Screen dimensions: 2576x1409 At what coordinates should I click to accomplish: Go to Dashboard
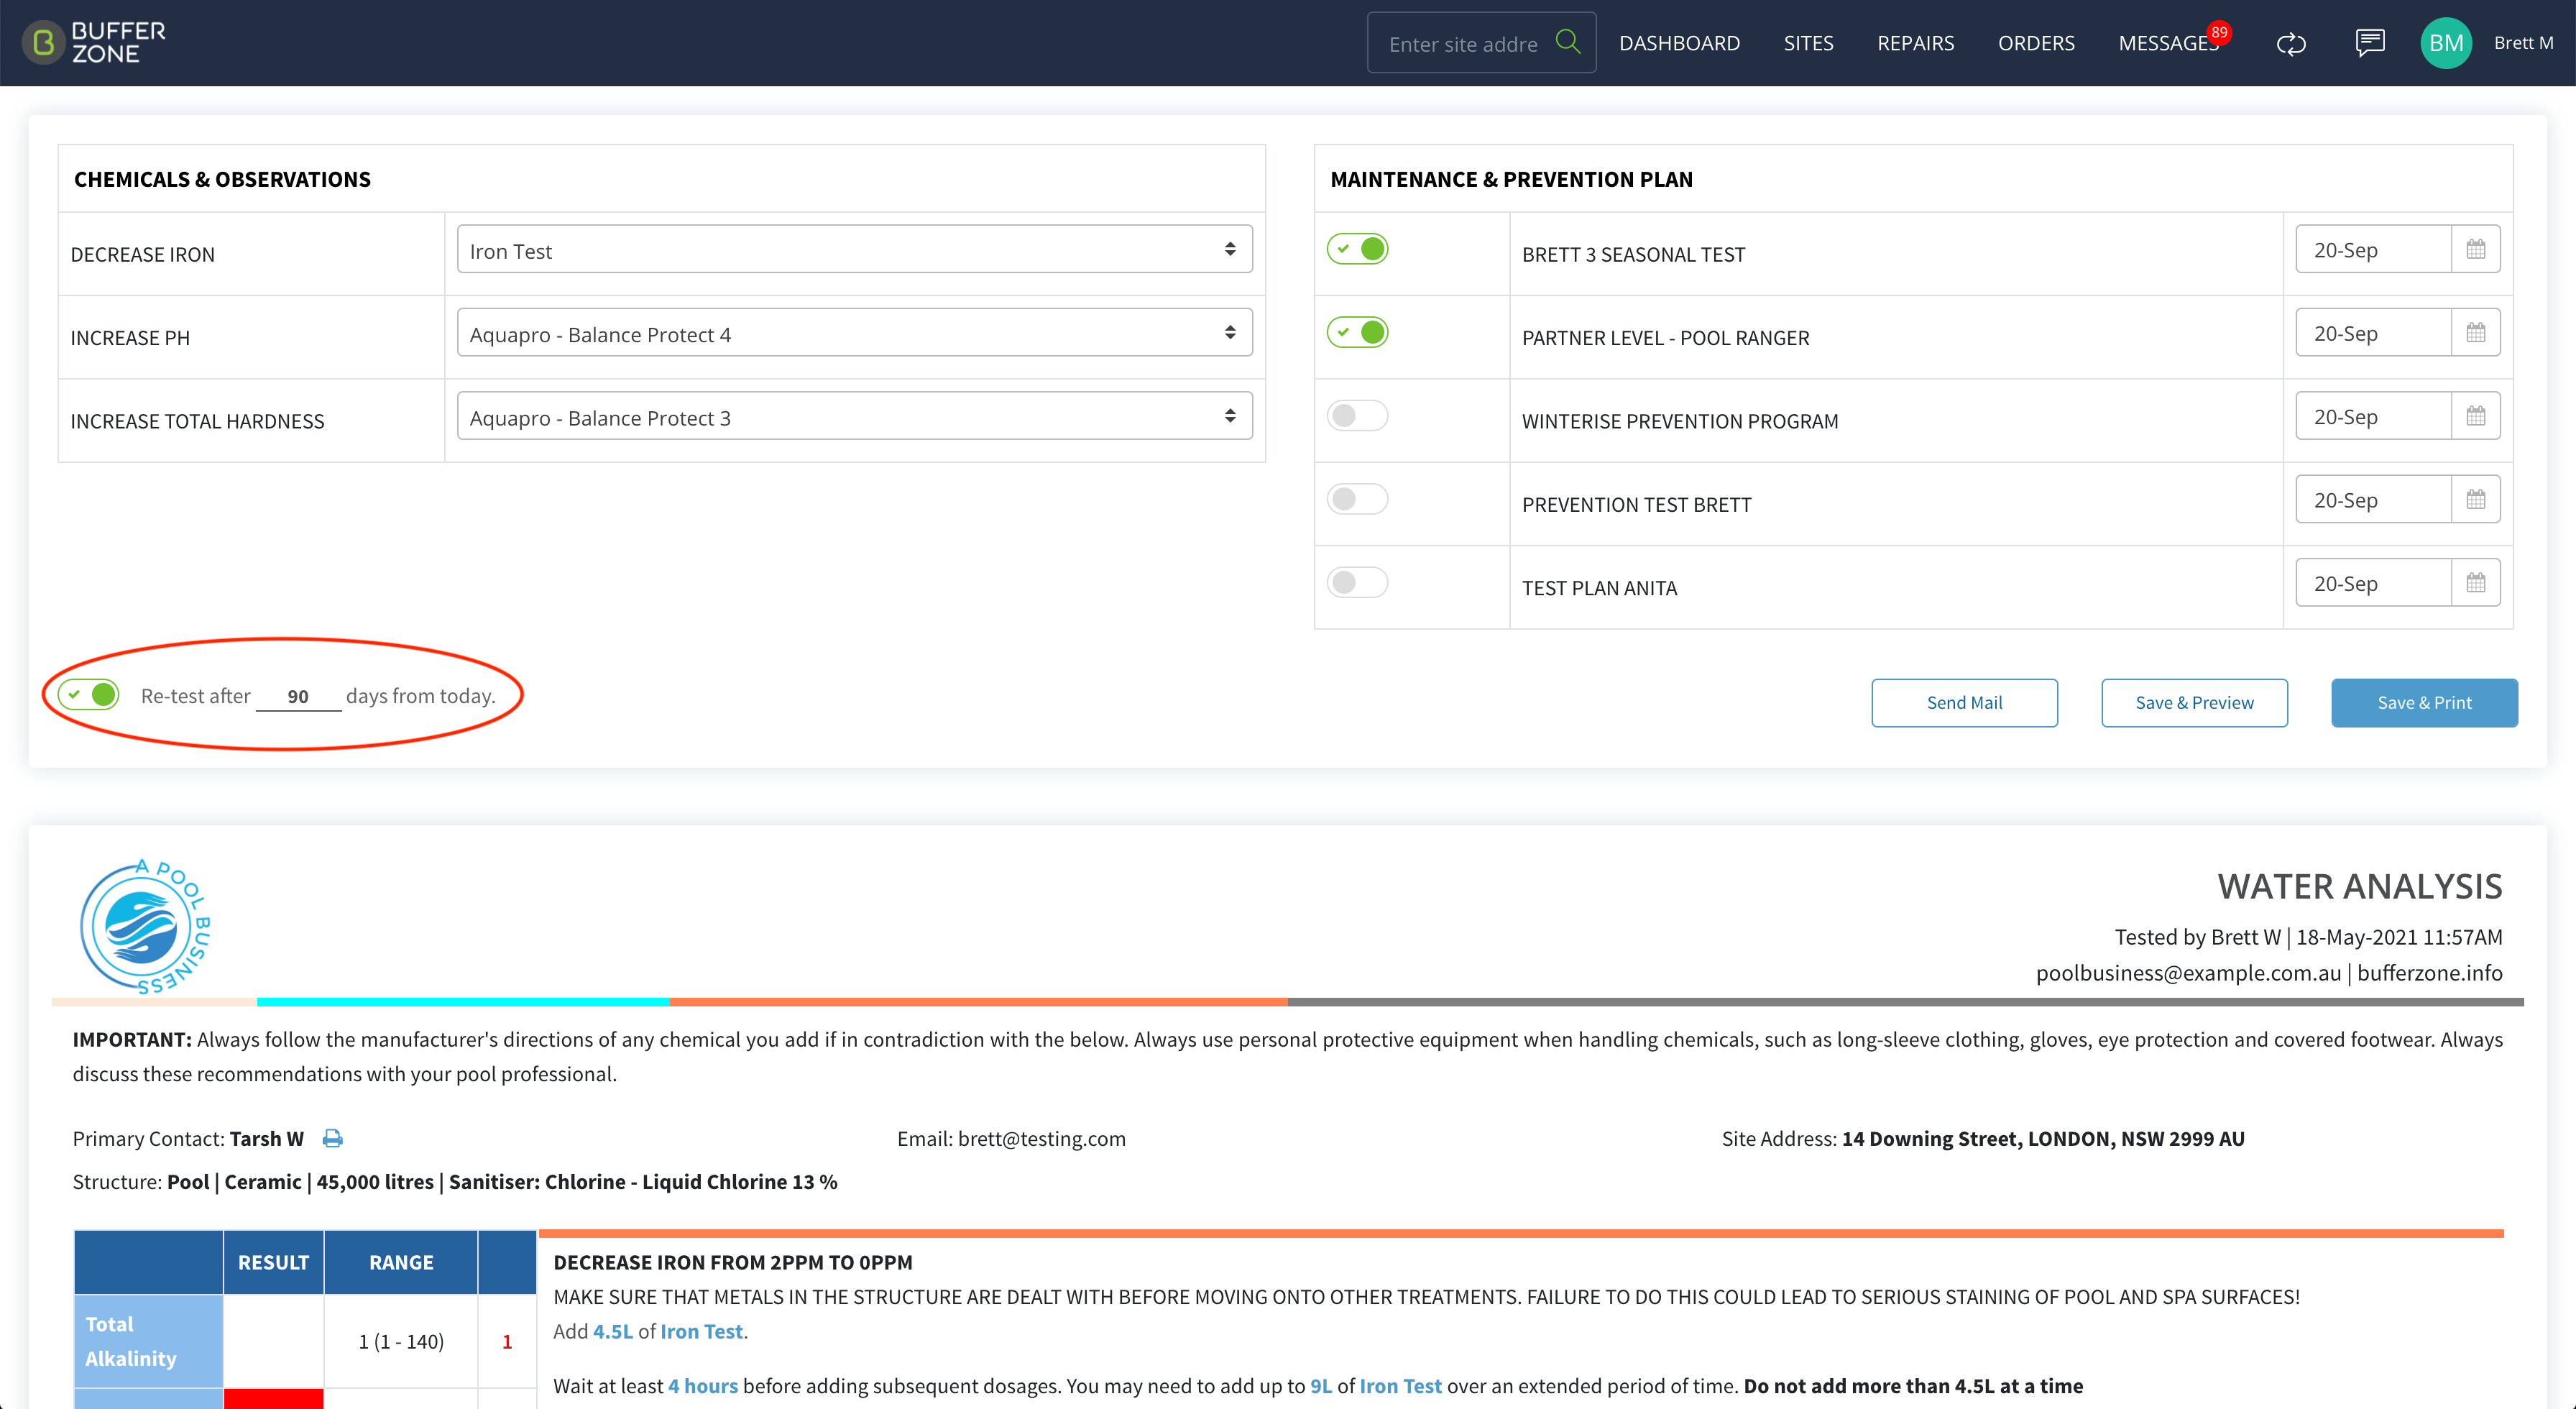[1679, 43]
